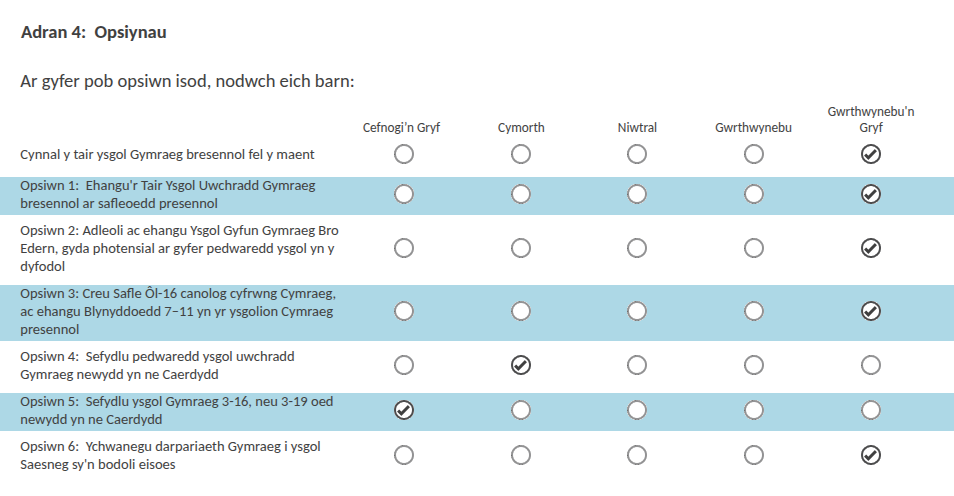Image resolution: width=954 pixels, height=496 pixels.
Task: Mark Gwrthwynebu for Opsiwn 3
Action: (754, 311)
